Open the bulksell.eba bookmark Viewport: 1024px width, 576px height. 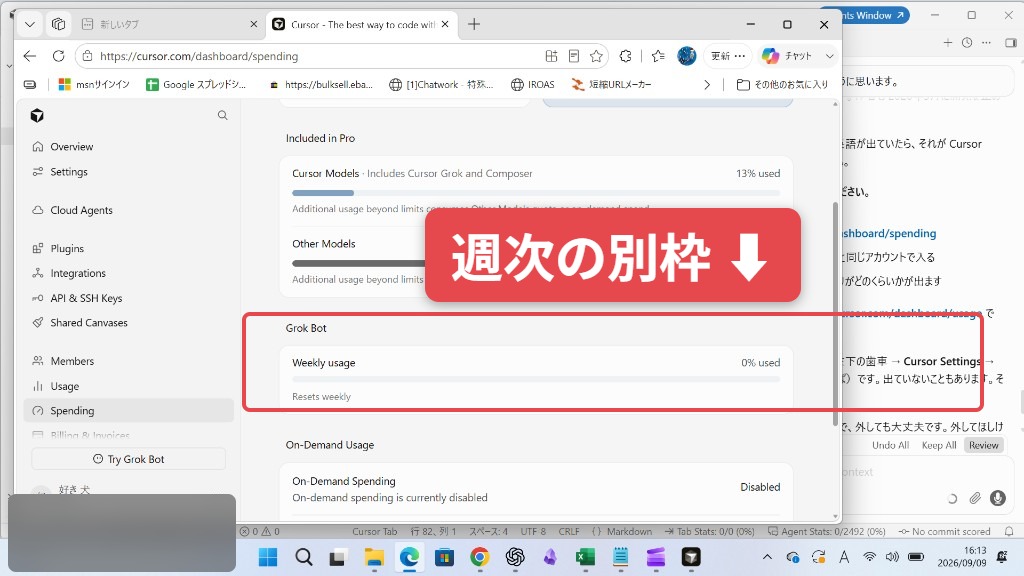[321, 84]
